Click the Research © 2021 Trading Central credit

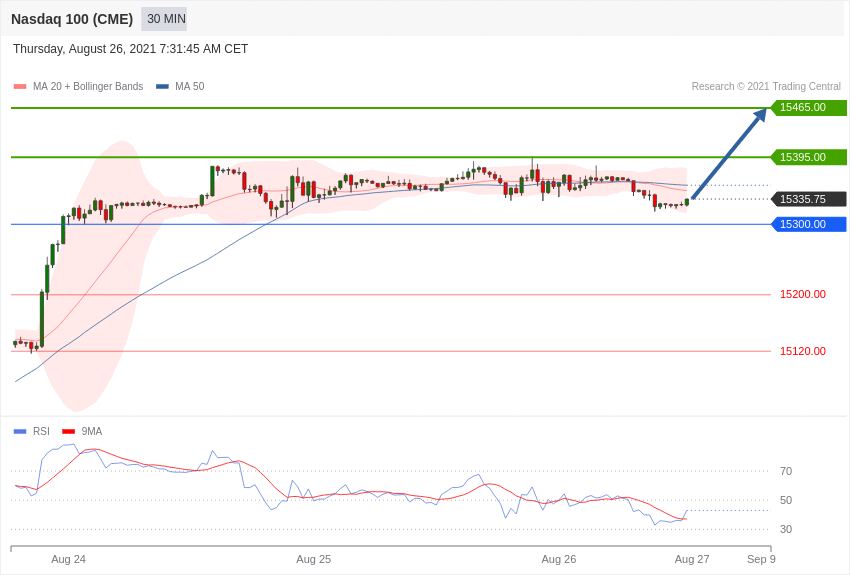click(766, 87)
